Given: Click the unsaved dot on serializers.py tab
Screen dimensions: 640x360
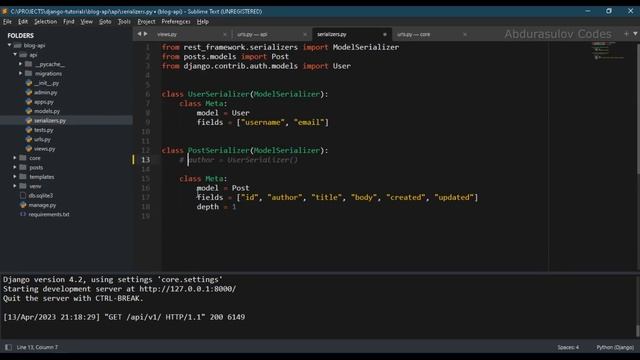Looking at the screenshot, I should coord(384,34).
